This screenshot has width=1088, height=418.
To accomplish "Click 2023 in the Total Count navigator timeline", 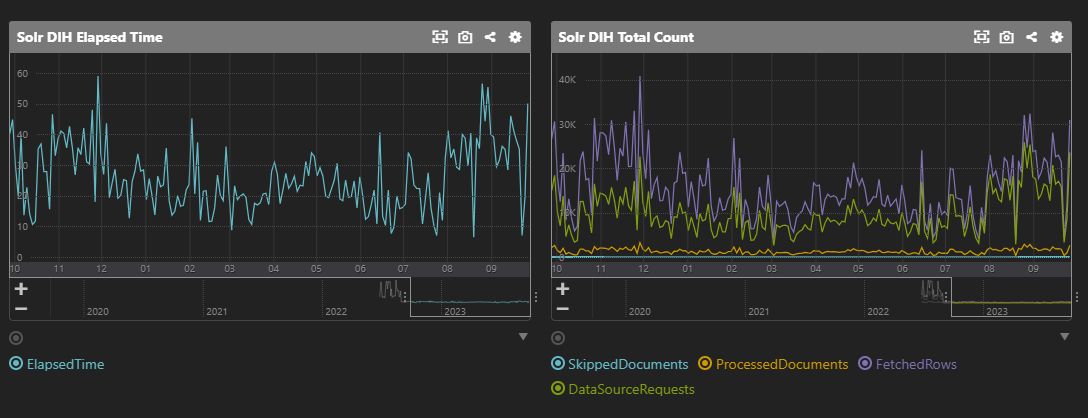I will (x=996, y=312).
